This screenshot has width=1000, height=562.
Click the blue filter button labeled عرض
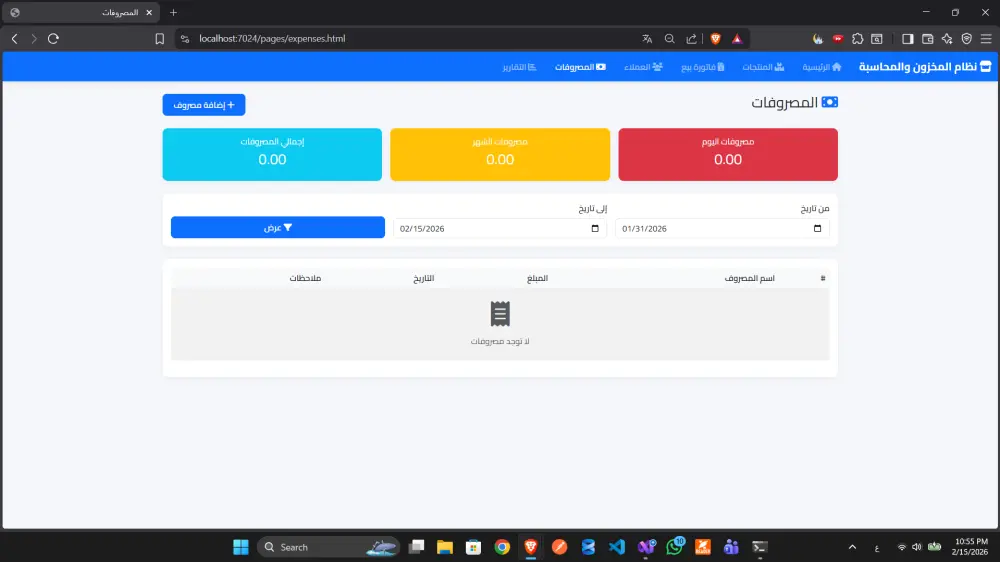click(x=277, y=228)
